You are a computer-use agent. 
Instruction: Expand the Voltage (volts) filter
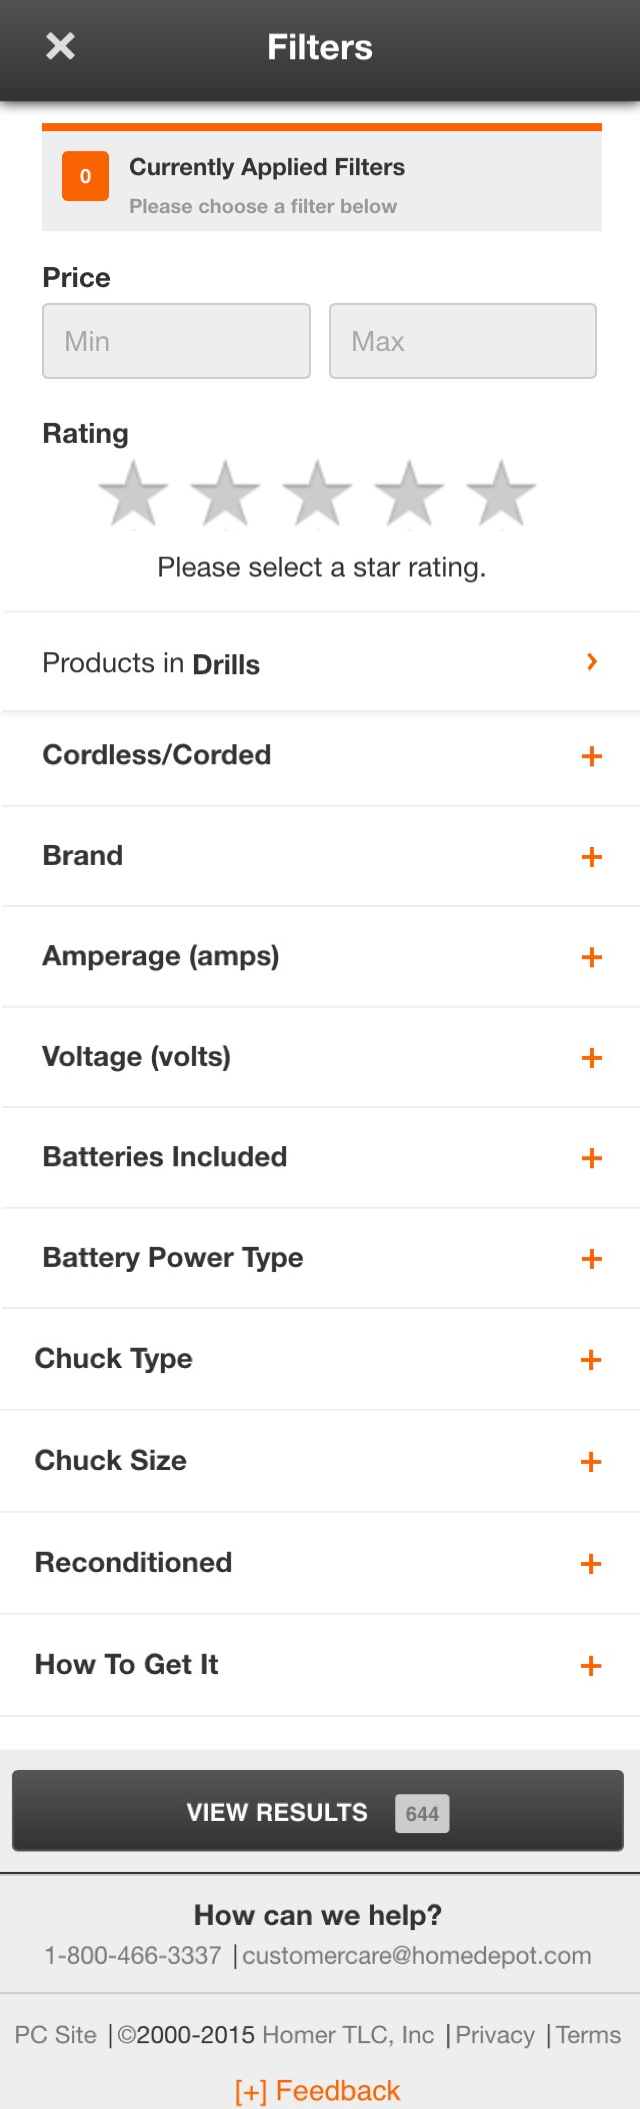click(x=591, y=1058)
